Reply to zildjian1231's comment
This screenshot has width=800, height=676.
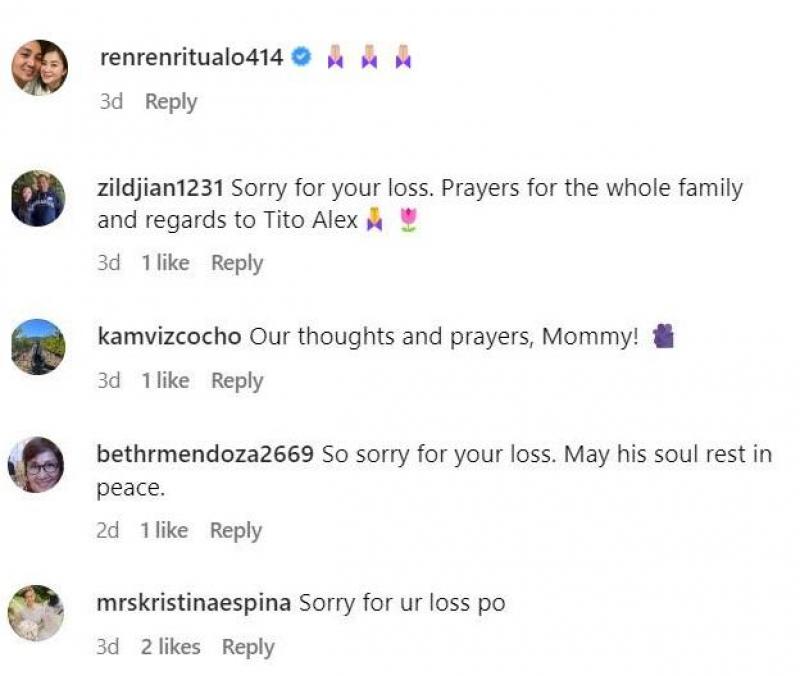pyautogui.click(x=237, y=263)
